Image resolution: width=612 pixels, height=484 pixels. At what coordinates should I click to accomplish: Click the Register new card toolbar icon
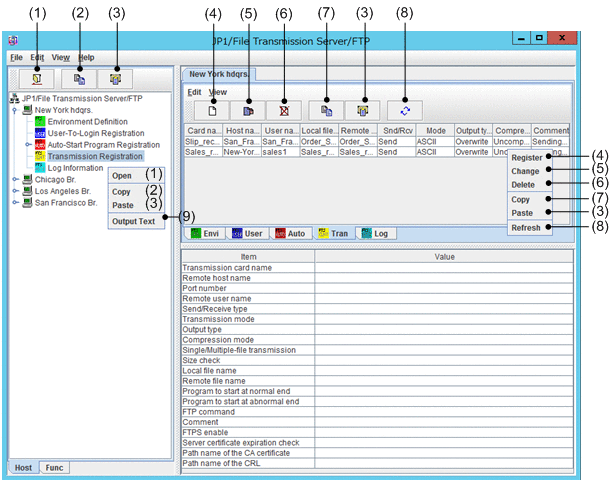[212, 110]
